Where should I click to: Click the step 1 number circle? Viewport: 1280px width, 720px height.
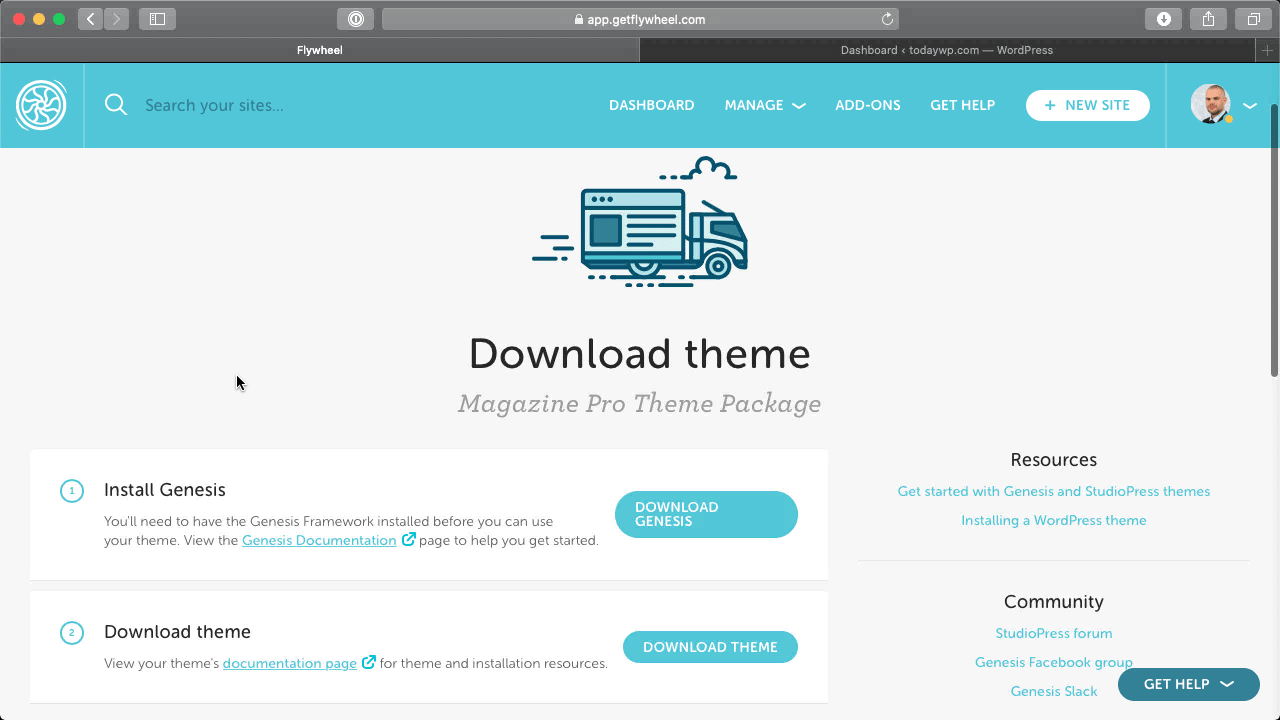point(72,491)
